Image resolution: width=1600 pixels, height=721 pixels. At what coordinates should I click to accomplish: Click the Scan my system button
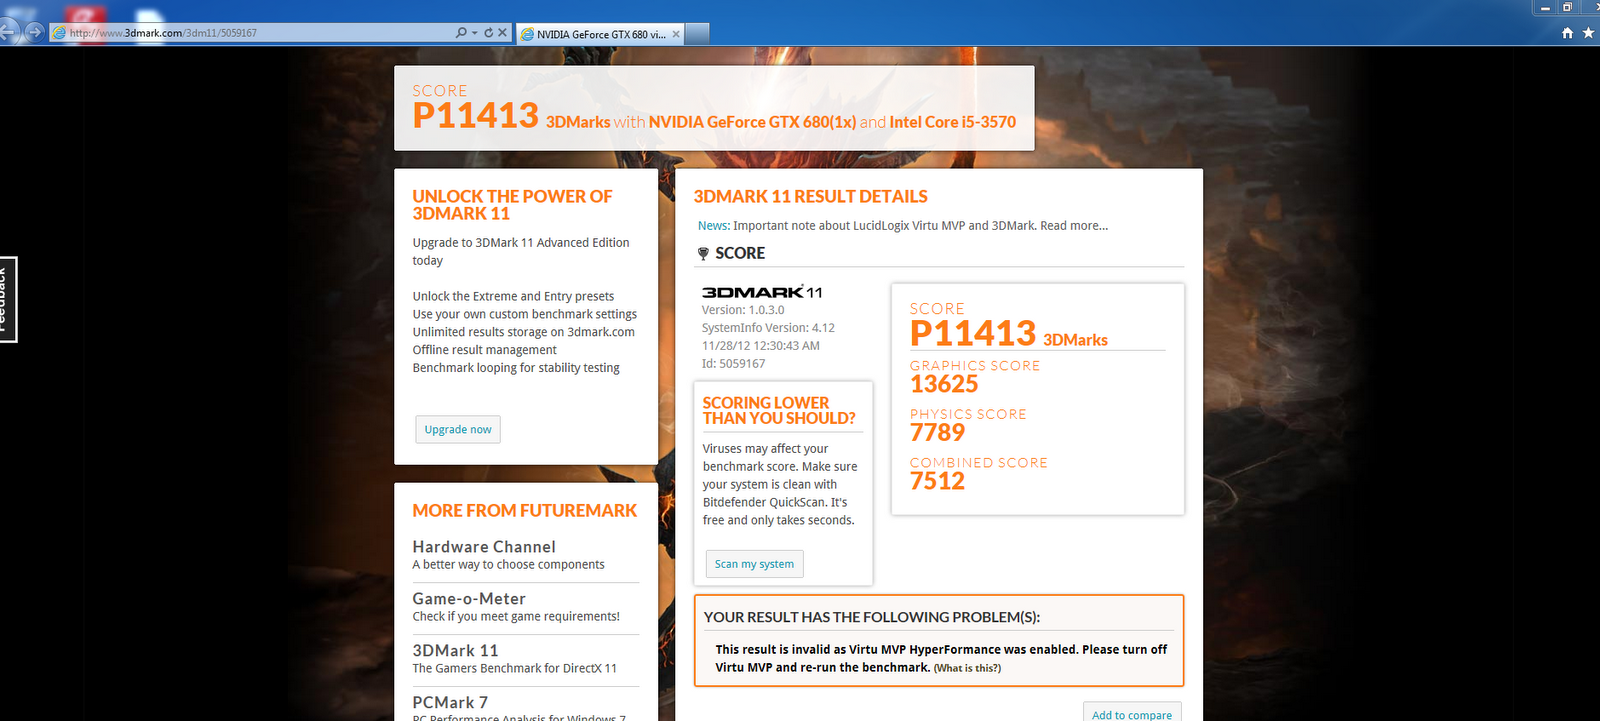coord(754,564)
